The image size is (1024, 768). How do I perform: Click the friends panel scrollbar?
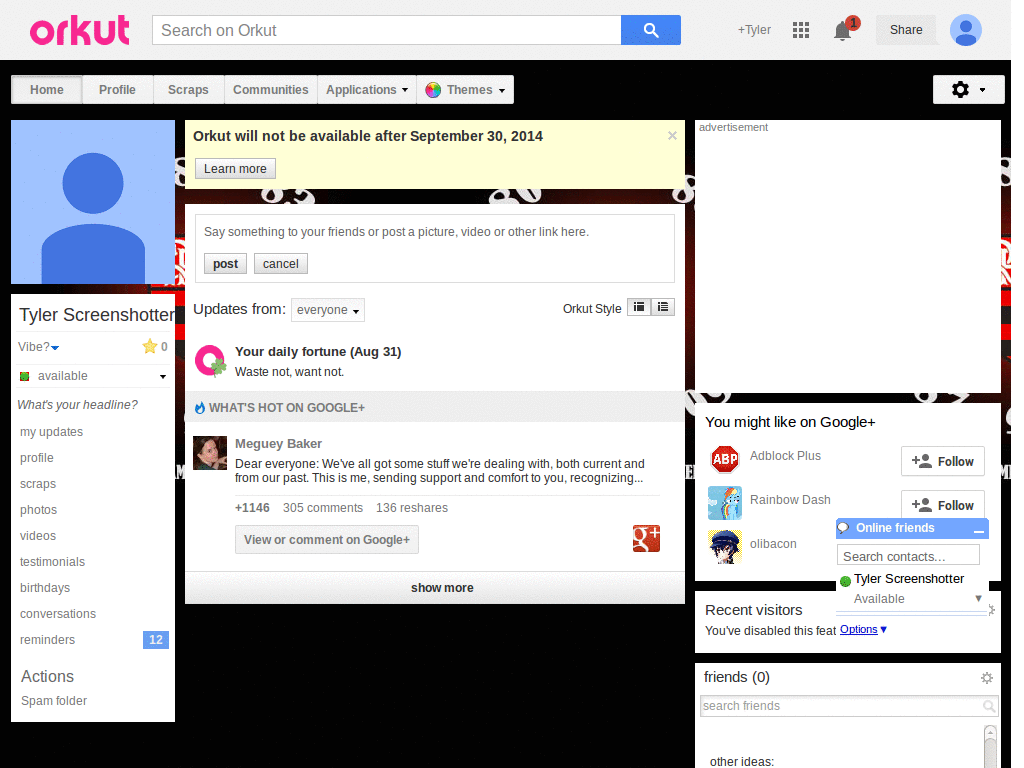[x=990, y=746]
